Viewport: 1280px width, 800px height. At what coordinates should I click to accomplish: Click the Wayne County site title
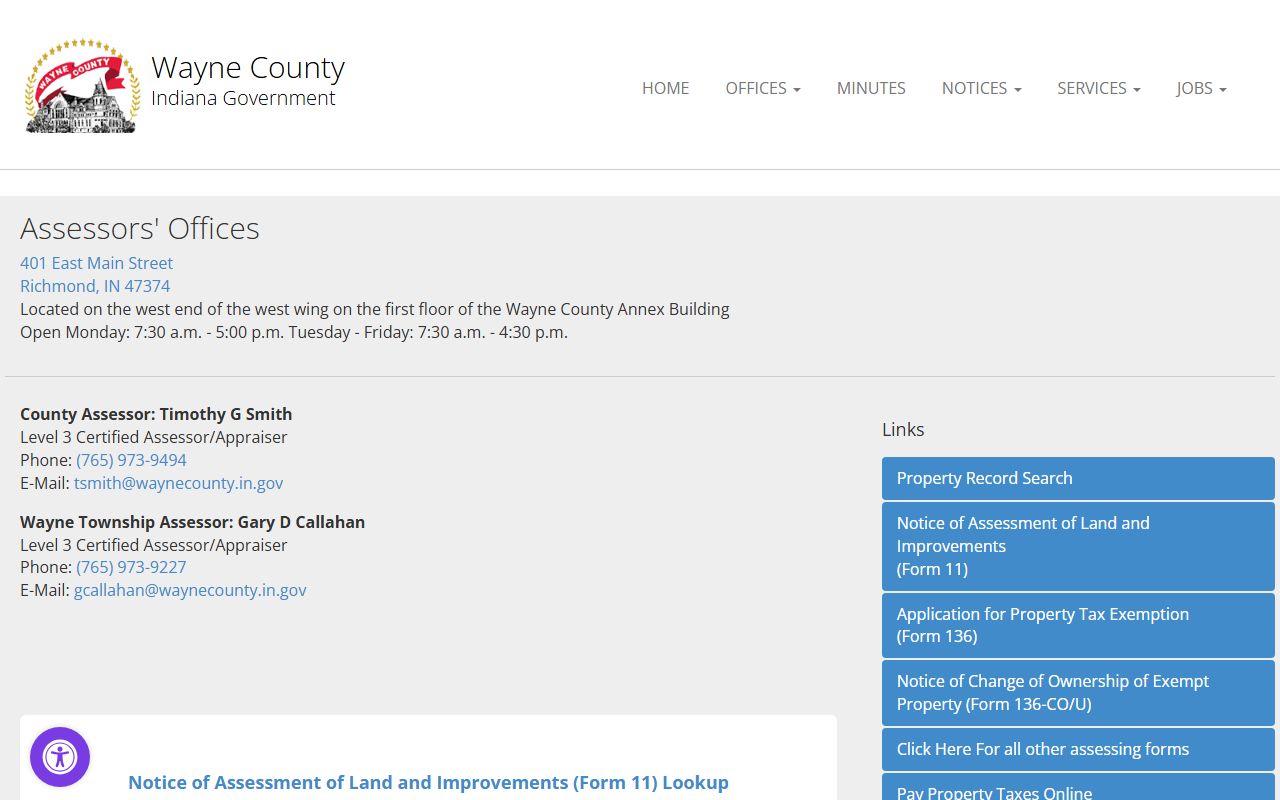pos(248,68)
